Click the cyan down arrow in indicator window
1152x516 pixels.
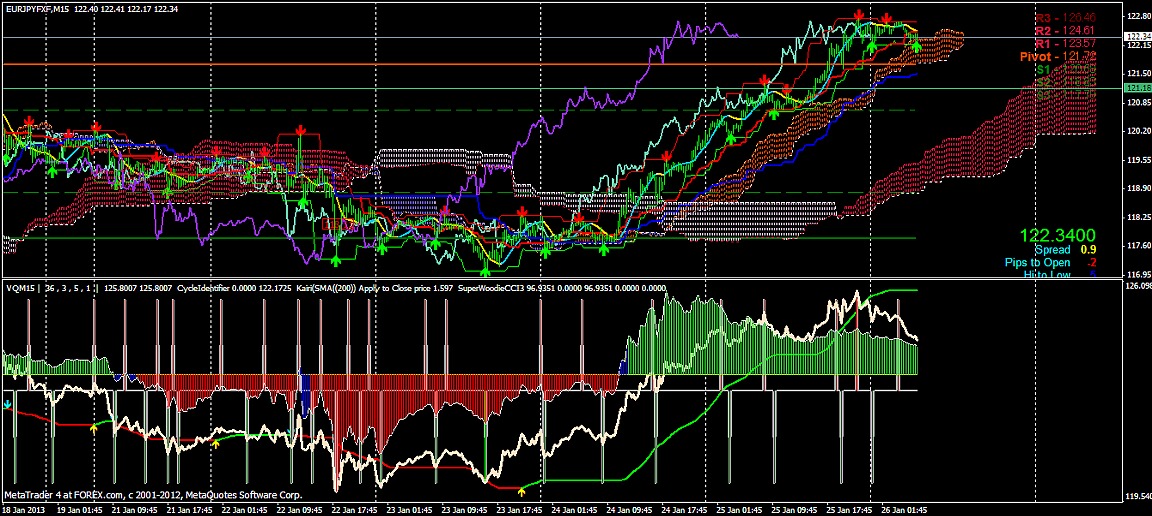point(7,404)
